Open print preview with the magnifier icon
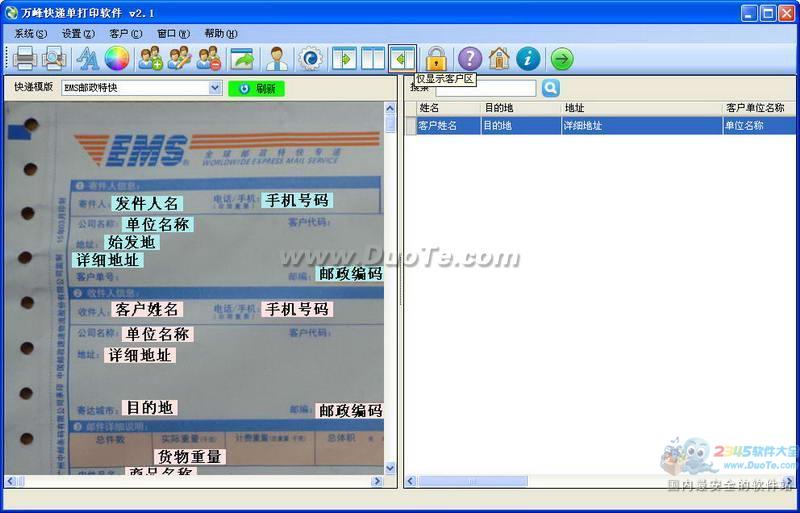Screen dimensions: 800x513 click(54, 58)
